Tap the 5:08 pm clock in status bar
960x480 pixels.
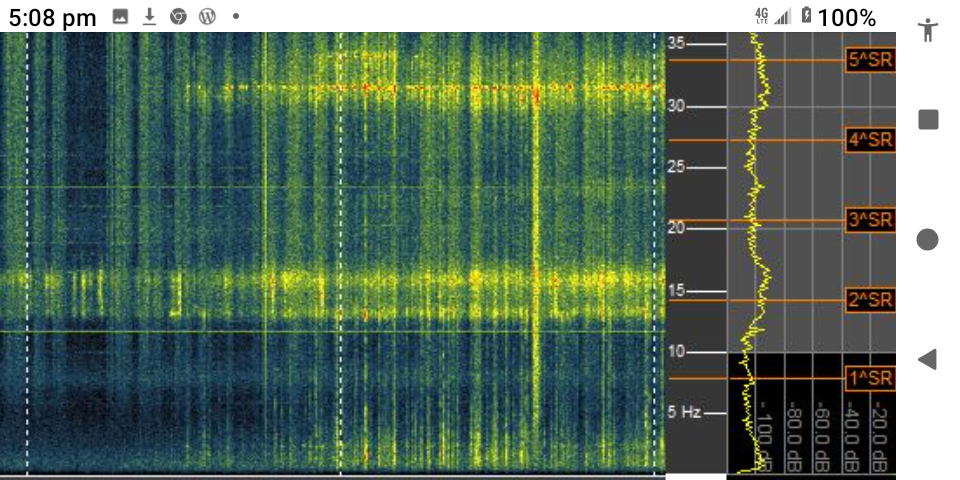(53, 17)
